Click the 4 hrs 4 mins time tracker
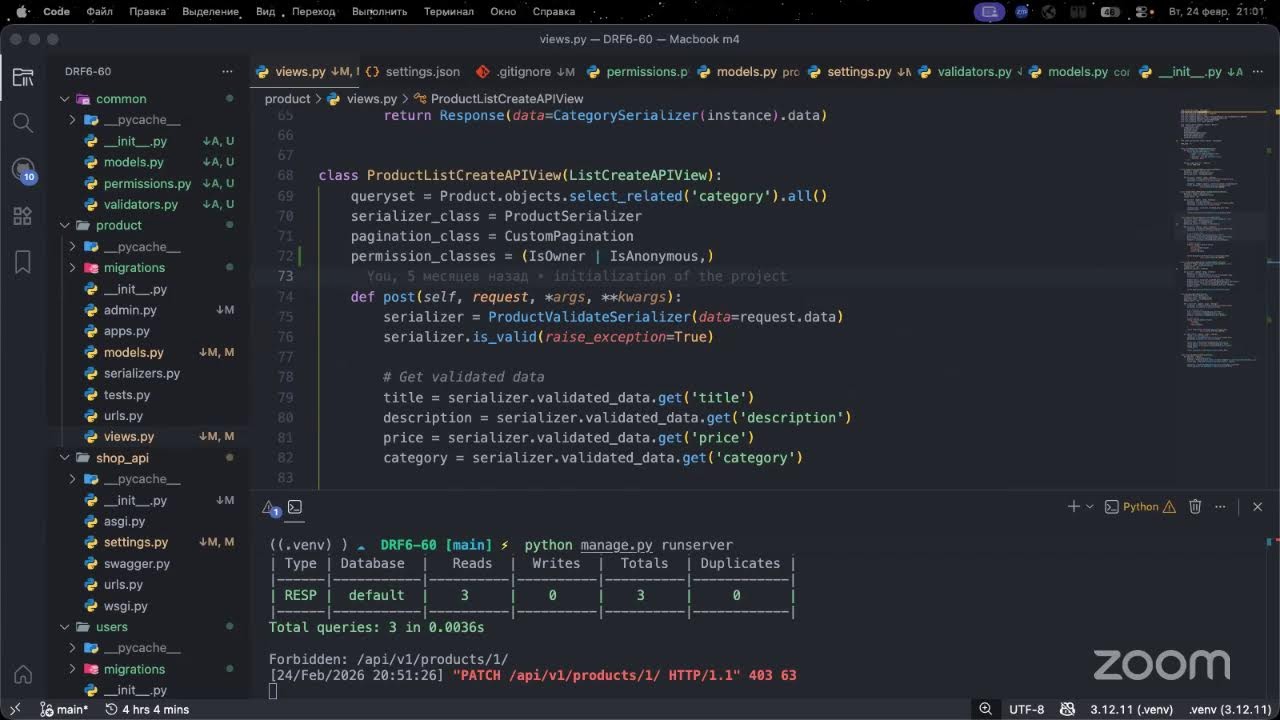The height and width of the screenshot is (720, 1280). [x=146, y=709]
